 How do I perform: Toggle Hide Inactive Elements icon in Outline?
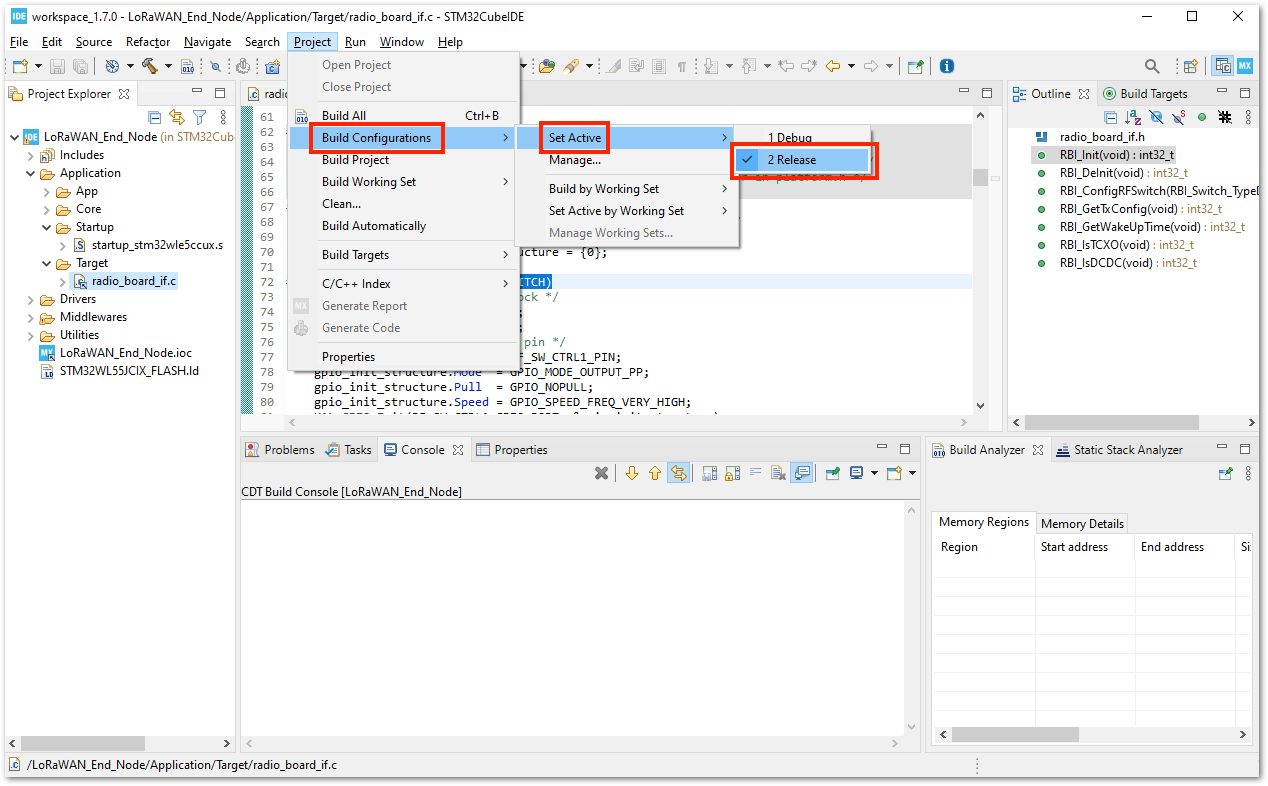pyautogui.click(x=1225, y=117)
